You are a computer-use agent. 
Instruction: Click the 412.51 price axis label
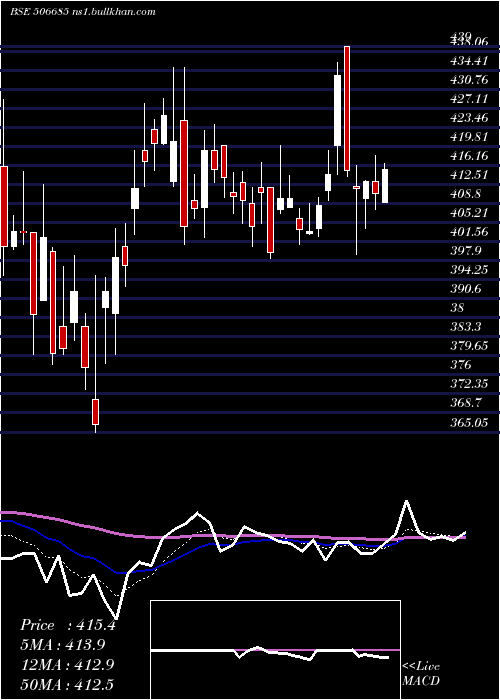coord(470,175)
